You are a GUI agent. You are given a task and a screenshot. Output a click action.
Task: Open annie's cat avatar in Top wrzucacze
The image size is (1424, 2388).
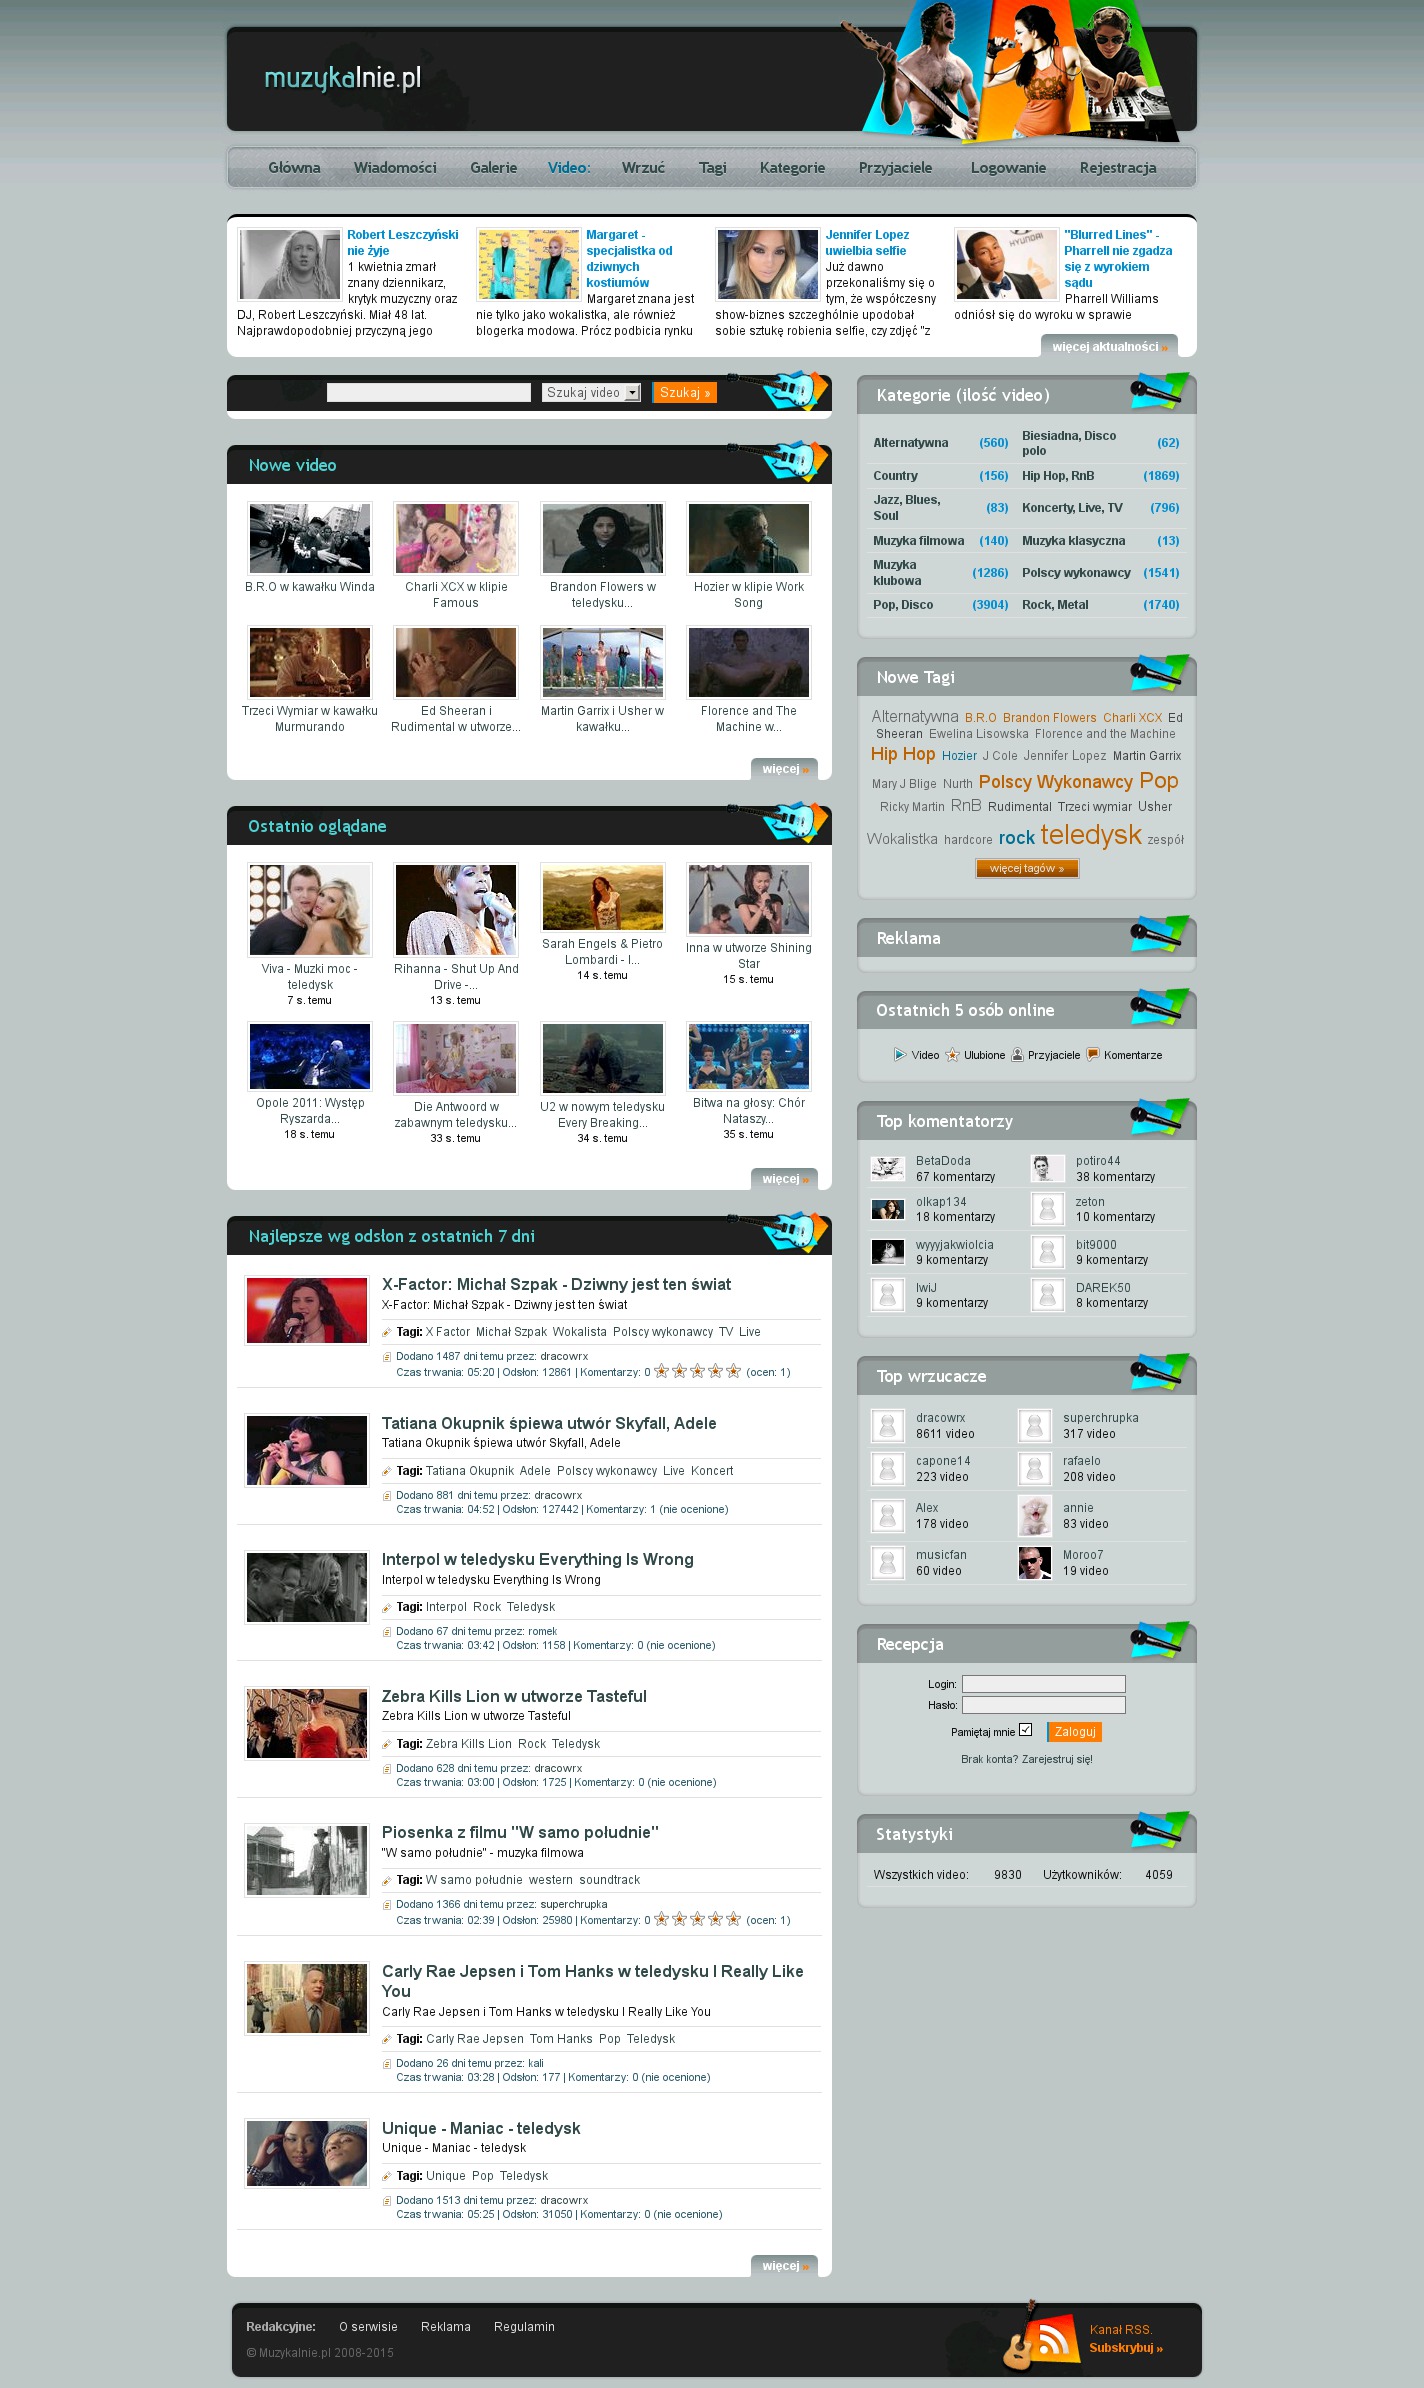click(1034, 1515)
